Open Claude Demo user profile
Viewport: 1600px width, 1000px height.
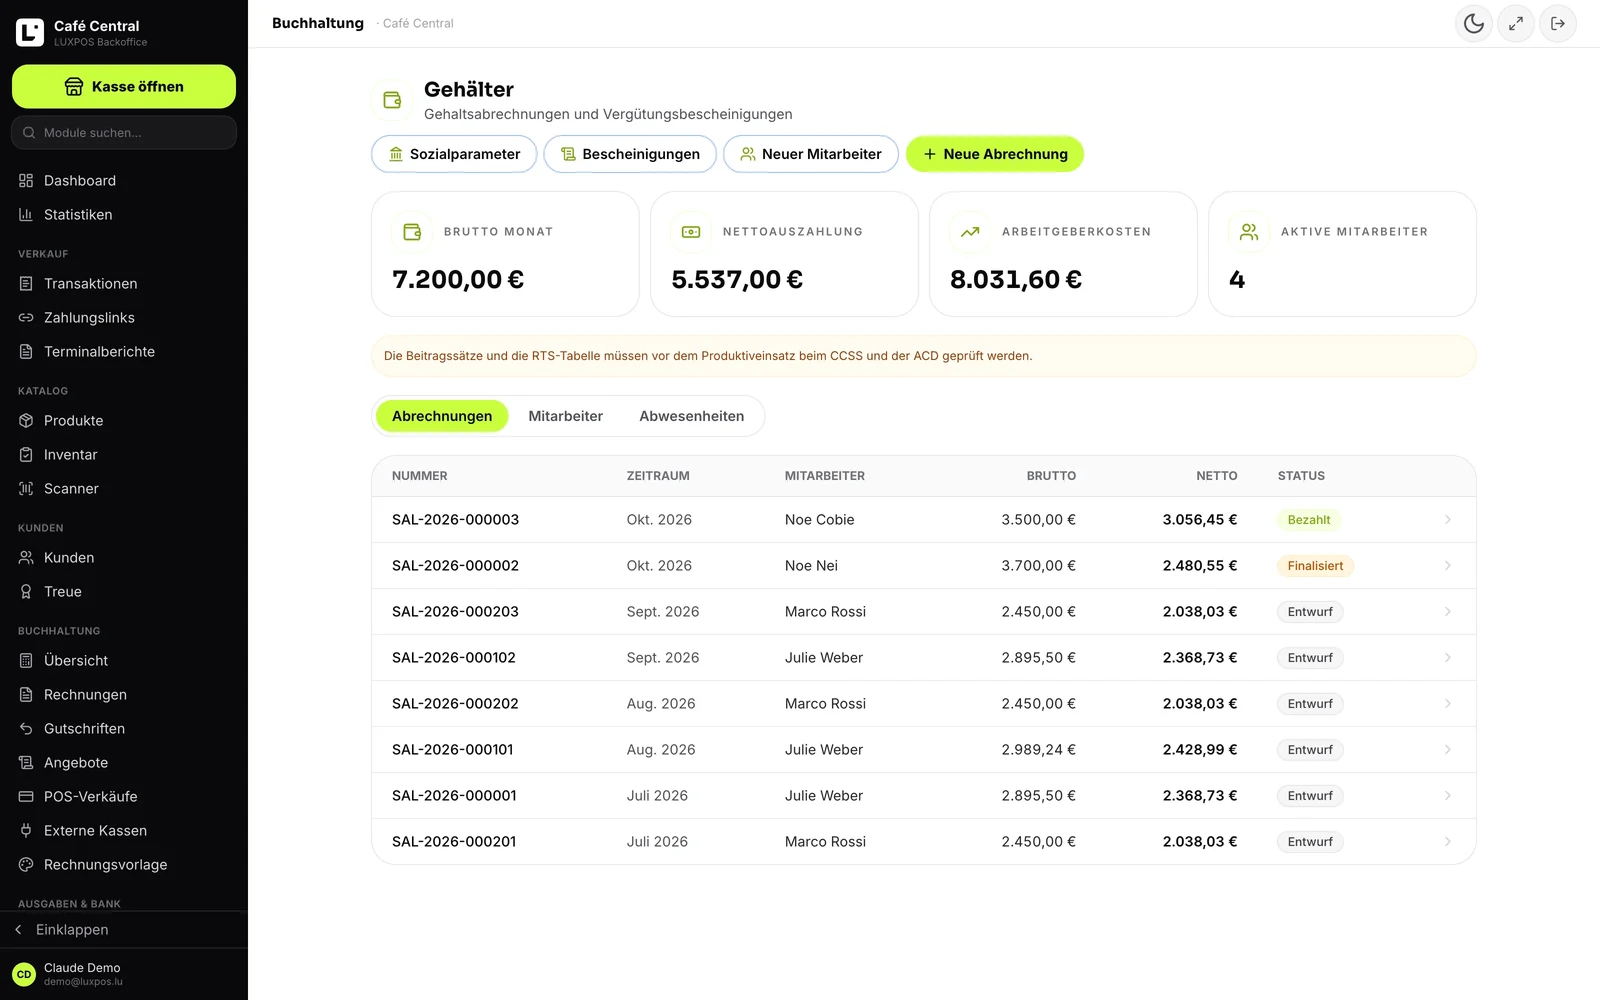(124, 974)
